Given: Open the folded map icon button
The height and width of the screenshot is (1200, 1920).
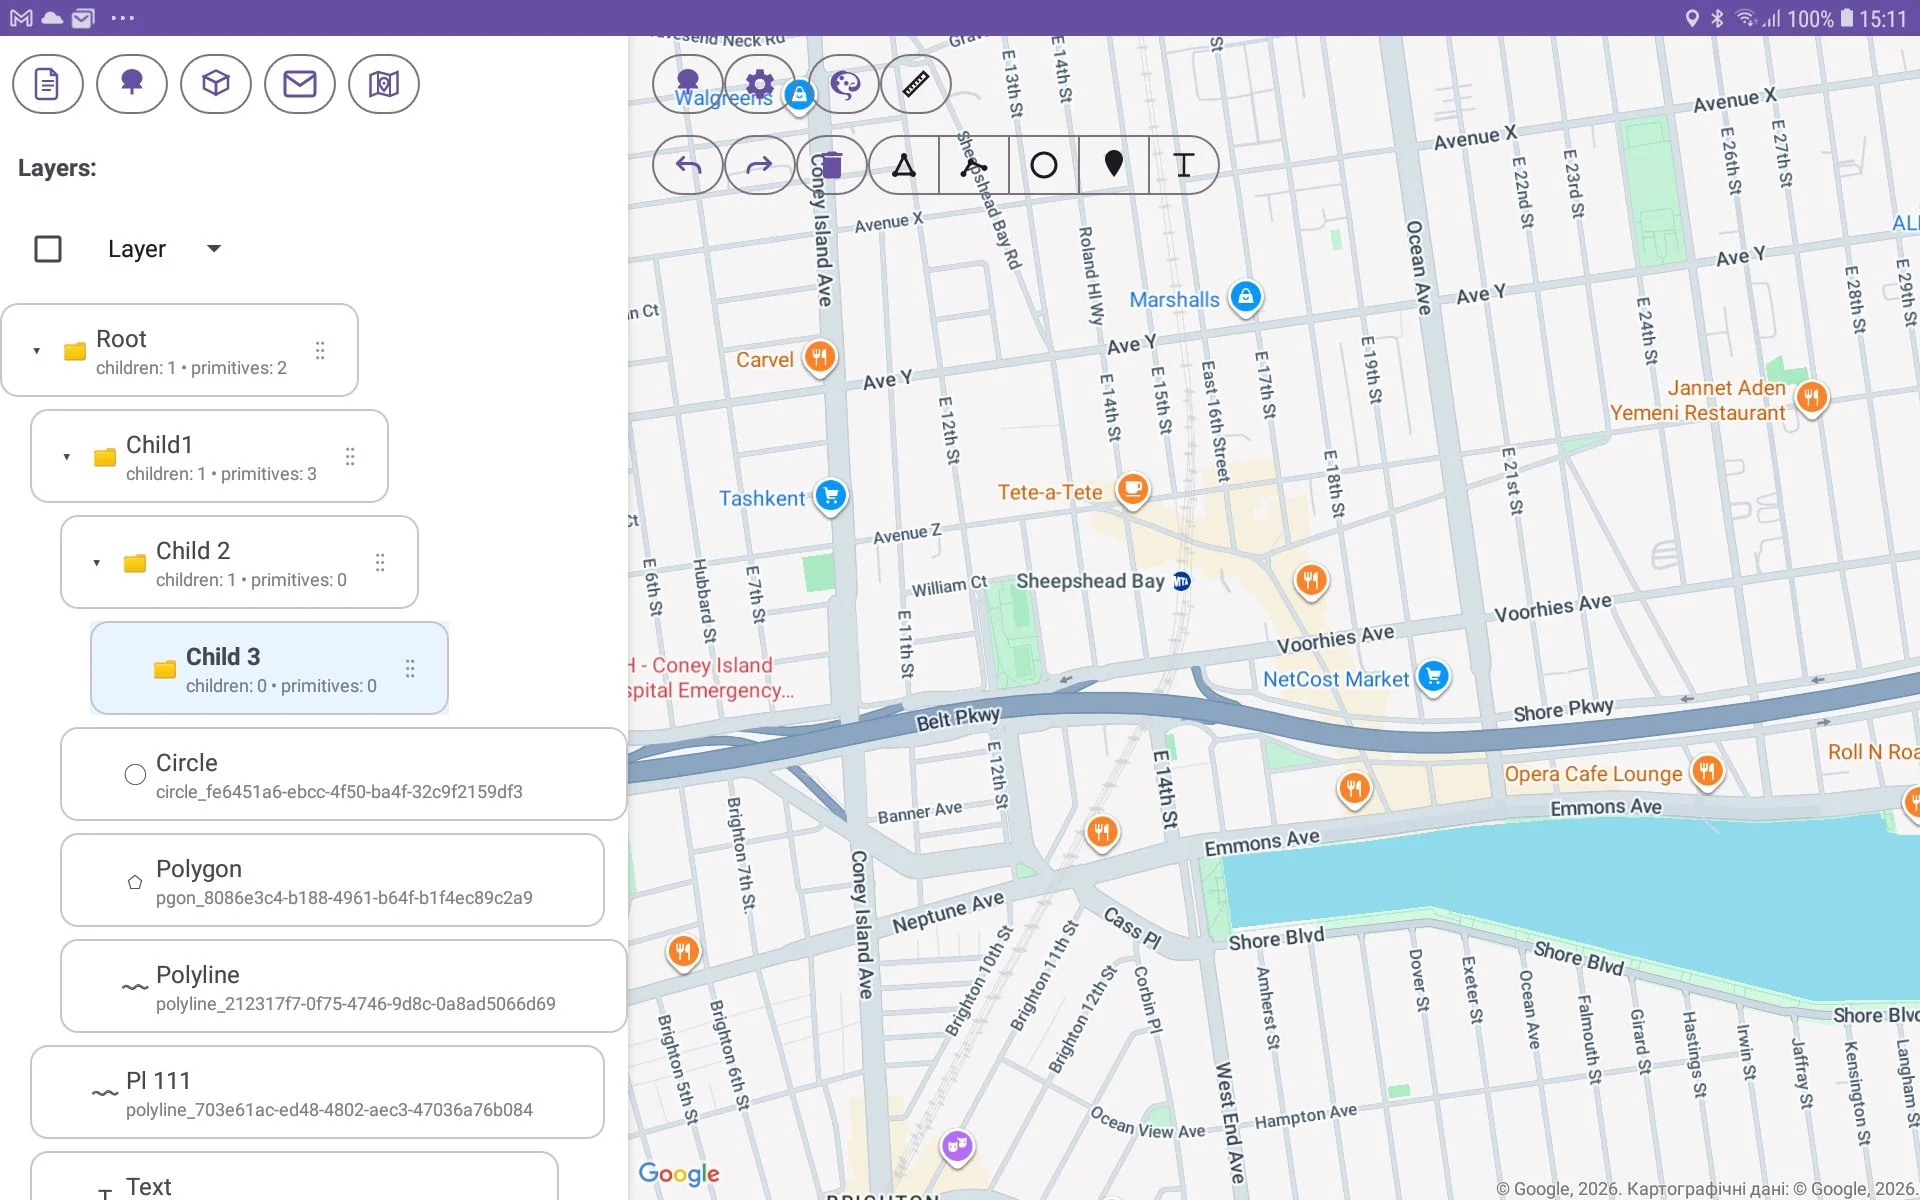Looking at the screenshot, I should [x=383, y=84].
